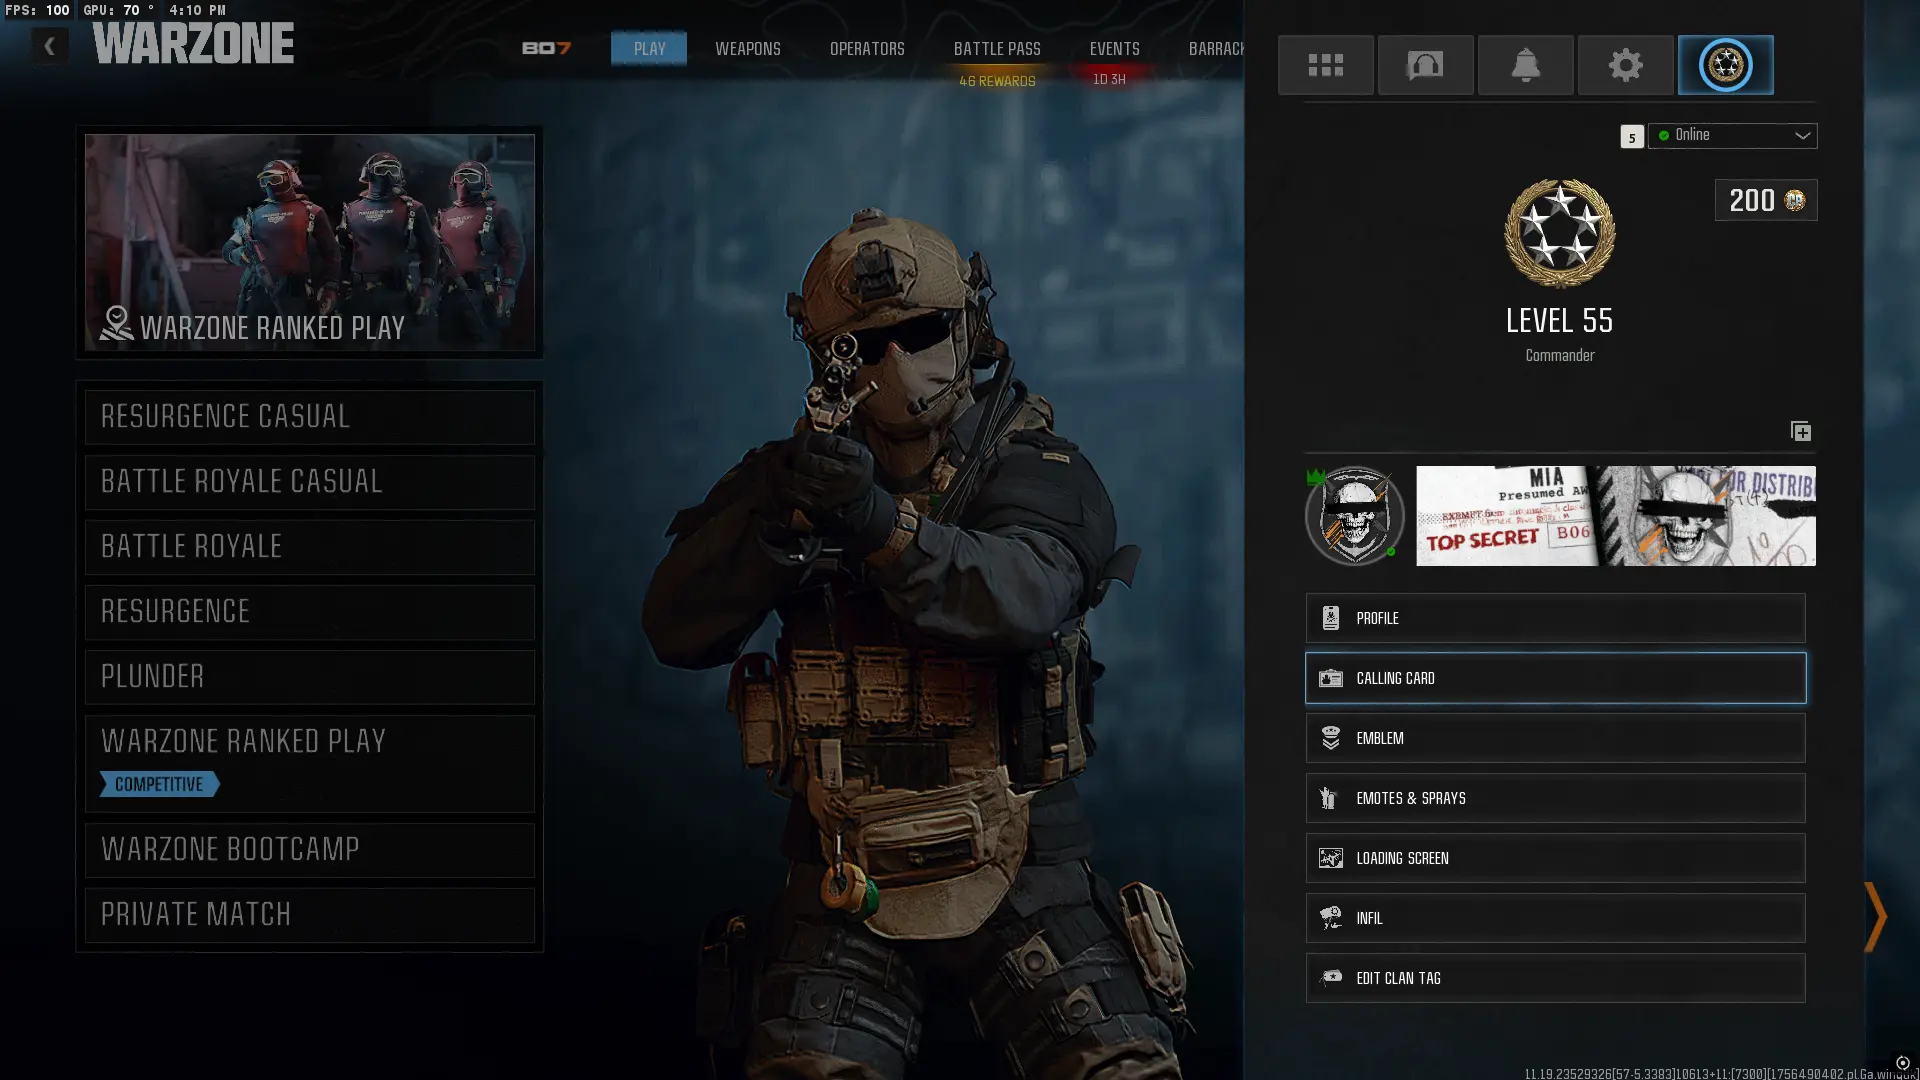The height and width of the screenshot is (1080, 1920).
Task: Switch to the OPERATORS tab
Action: pos(867,49)
